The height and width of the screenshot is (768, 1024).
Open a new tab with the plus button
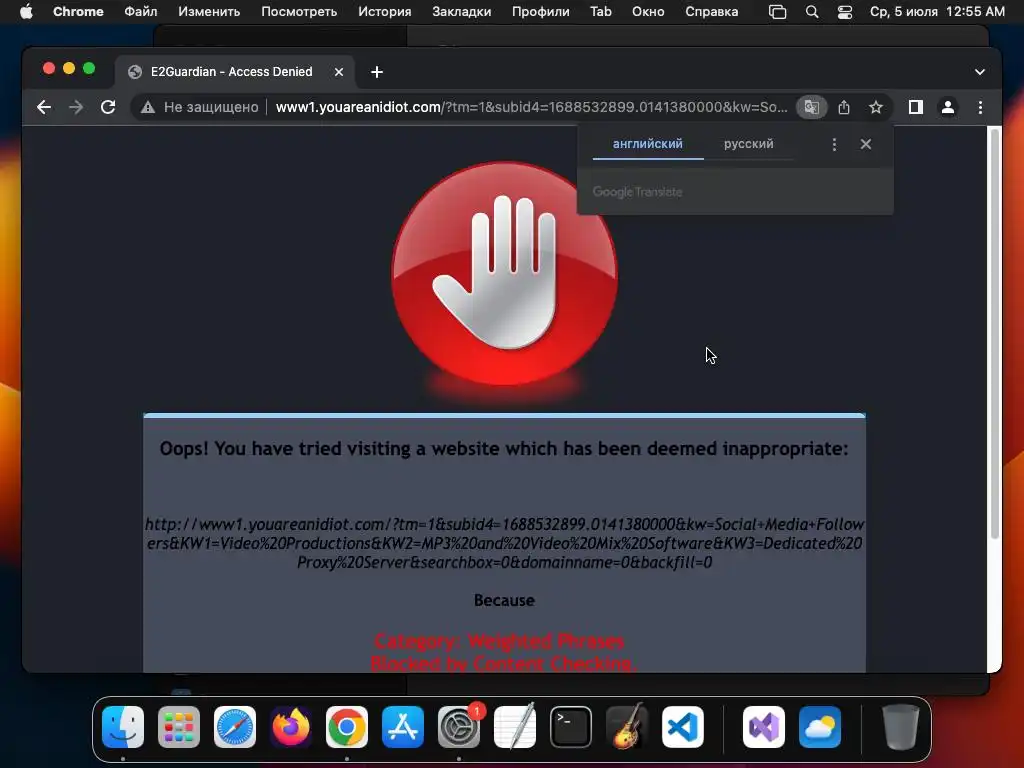coord(377,72)
